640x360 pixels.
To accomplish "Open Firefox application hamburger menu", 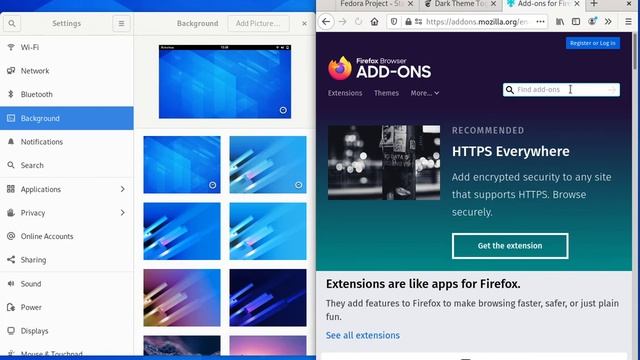I will (629, 22).
